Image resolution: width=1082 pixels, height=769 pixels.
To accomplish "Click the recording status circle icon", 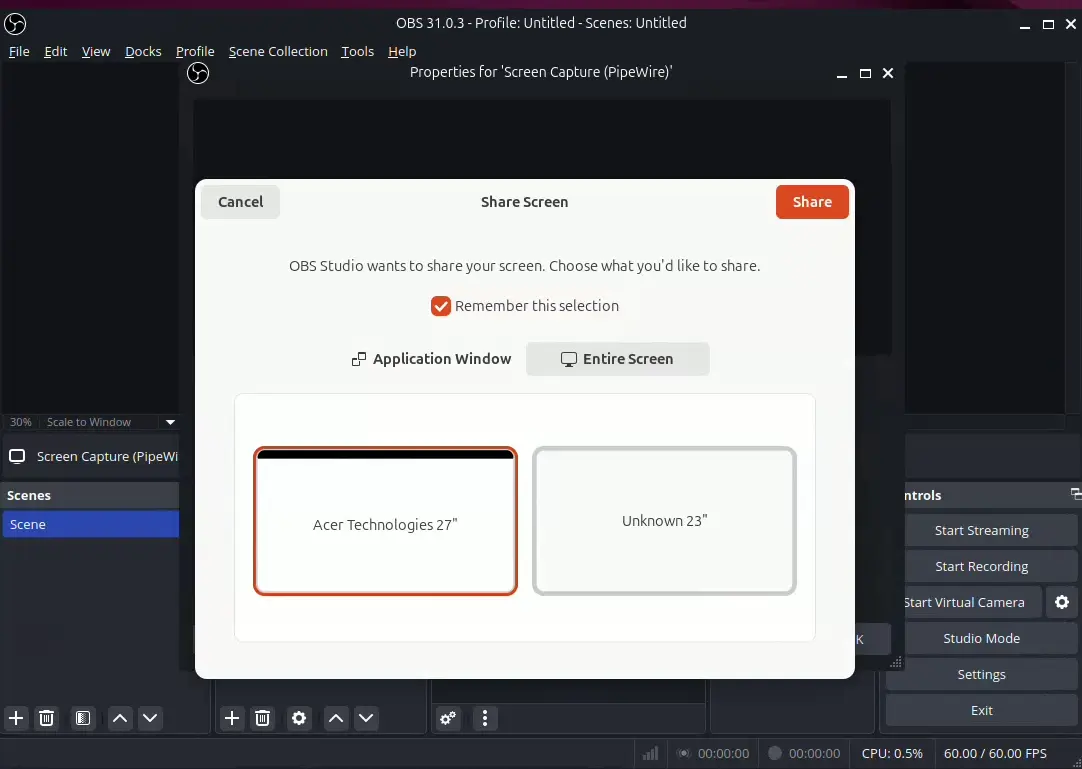I will [775, 753].
